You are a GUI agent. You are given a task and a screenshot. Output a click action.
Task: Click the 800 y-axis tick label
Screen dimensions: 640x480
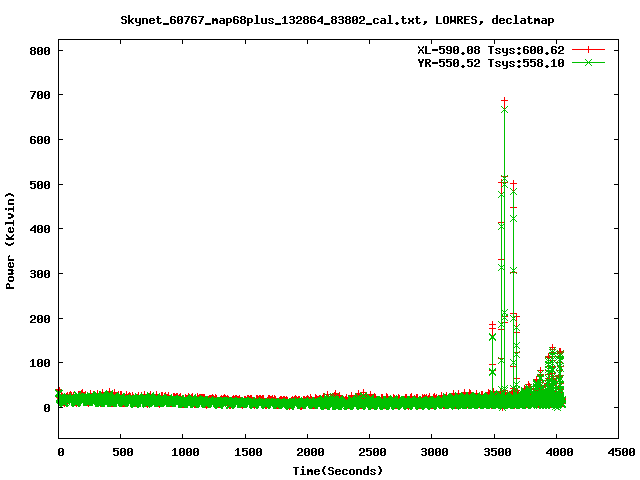click(40, 51)
